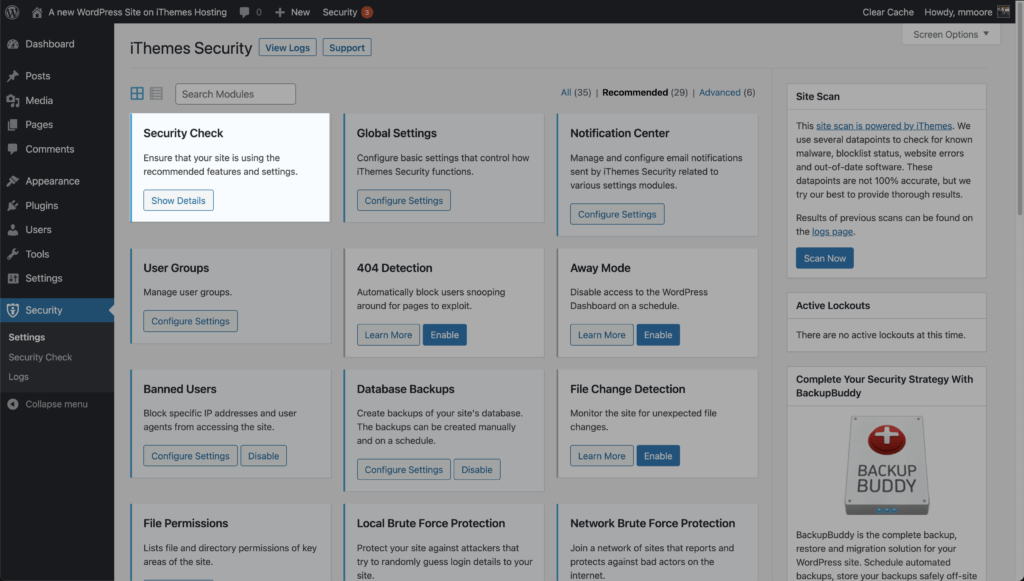
Task: Configure Settings for User Groups
Action: click(x=191, y=321)
